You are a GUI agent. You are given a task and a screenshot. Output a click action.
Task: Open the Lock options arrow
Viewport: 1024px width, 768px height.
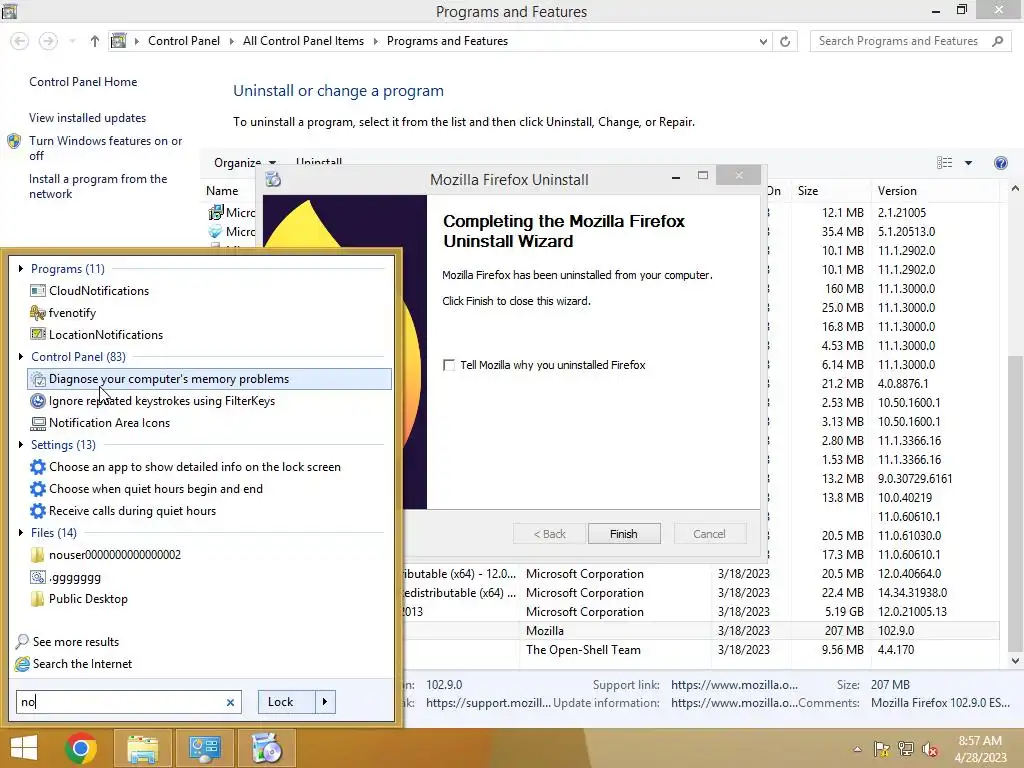pos(325,702)
